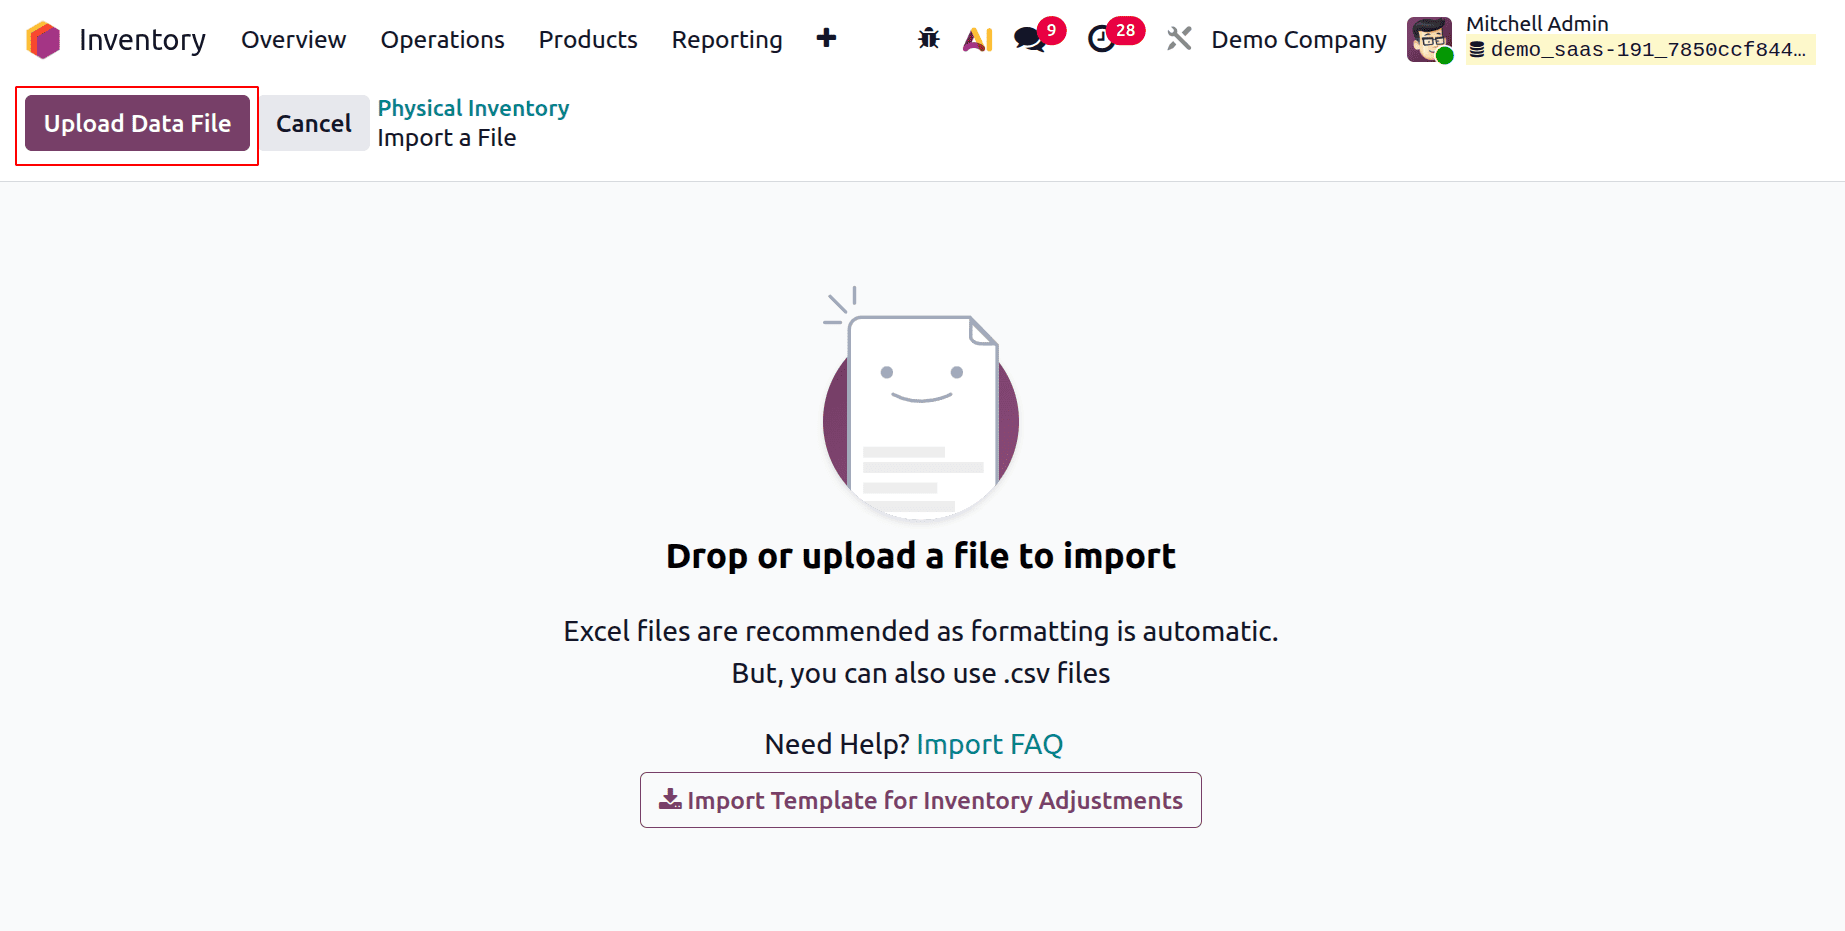Return via Physical Inventory breadcrumb
Image resolution: width=1845 pixels, height=931 pixels.
pos(473,108)
